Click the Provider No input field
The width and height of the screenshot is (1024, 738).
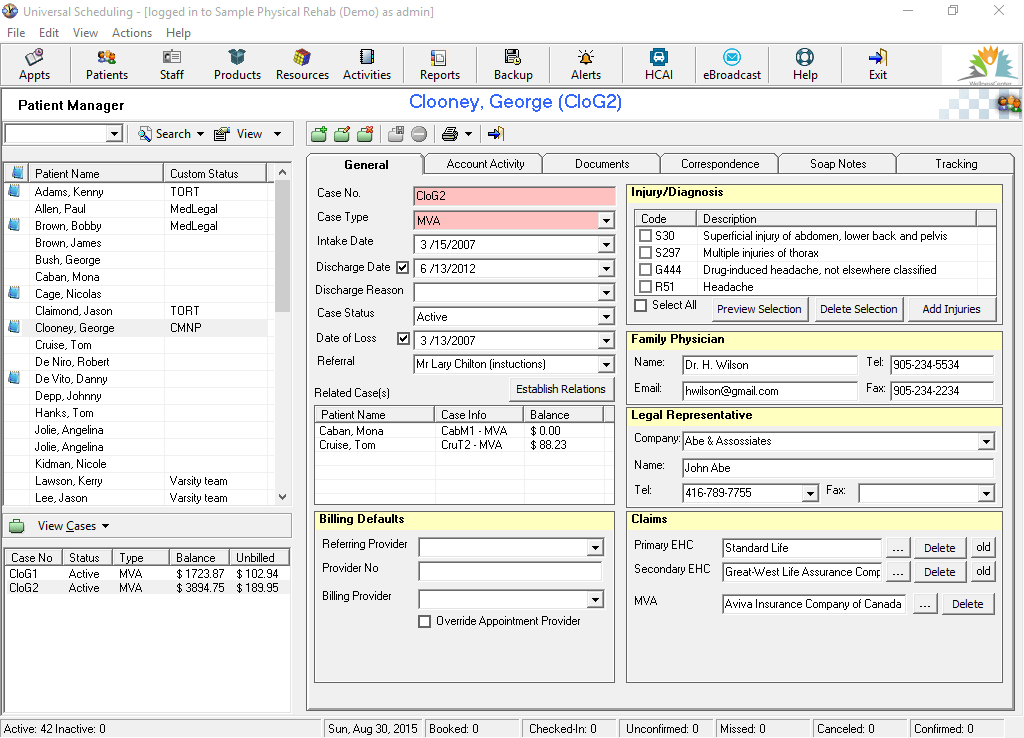pyautogui.click(x=510, y=571)
